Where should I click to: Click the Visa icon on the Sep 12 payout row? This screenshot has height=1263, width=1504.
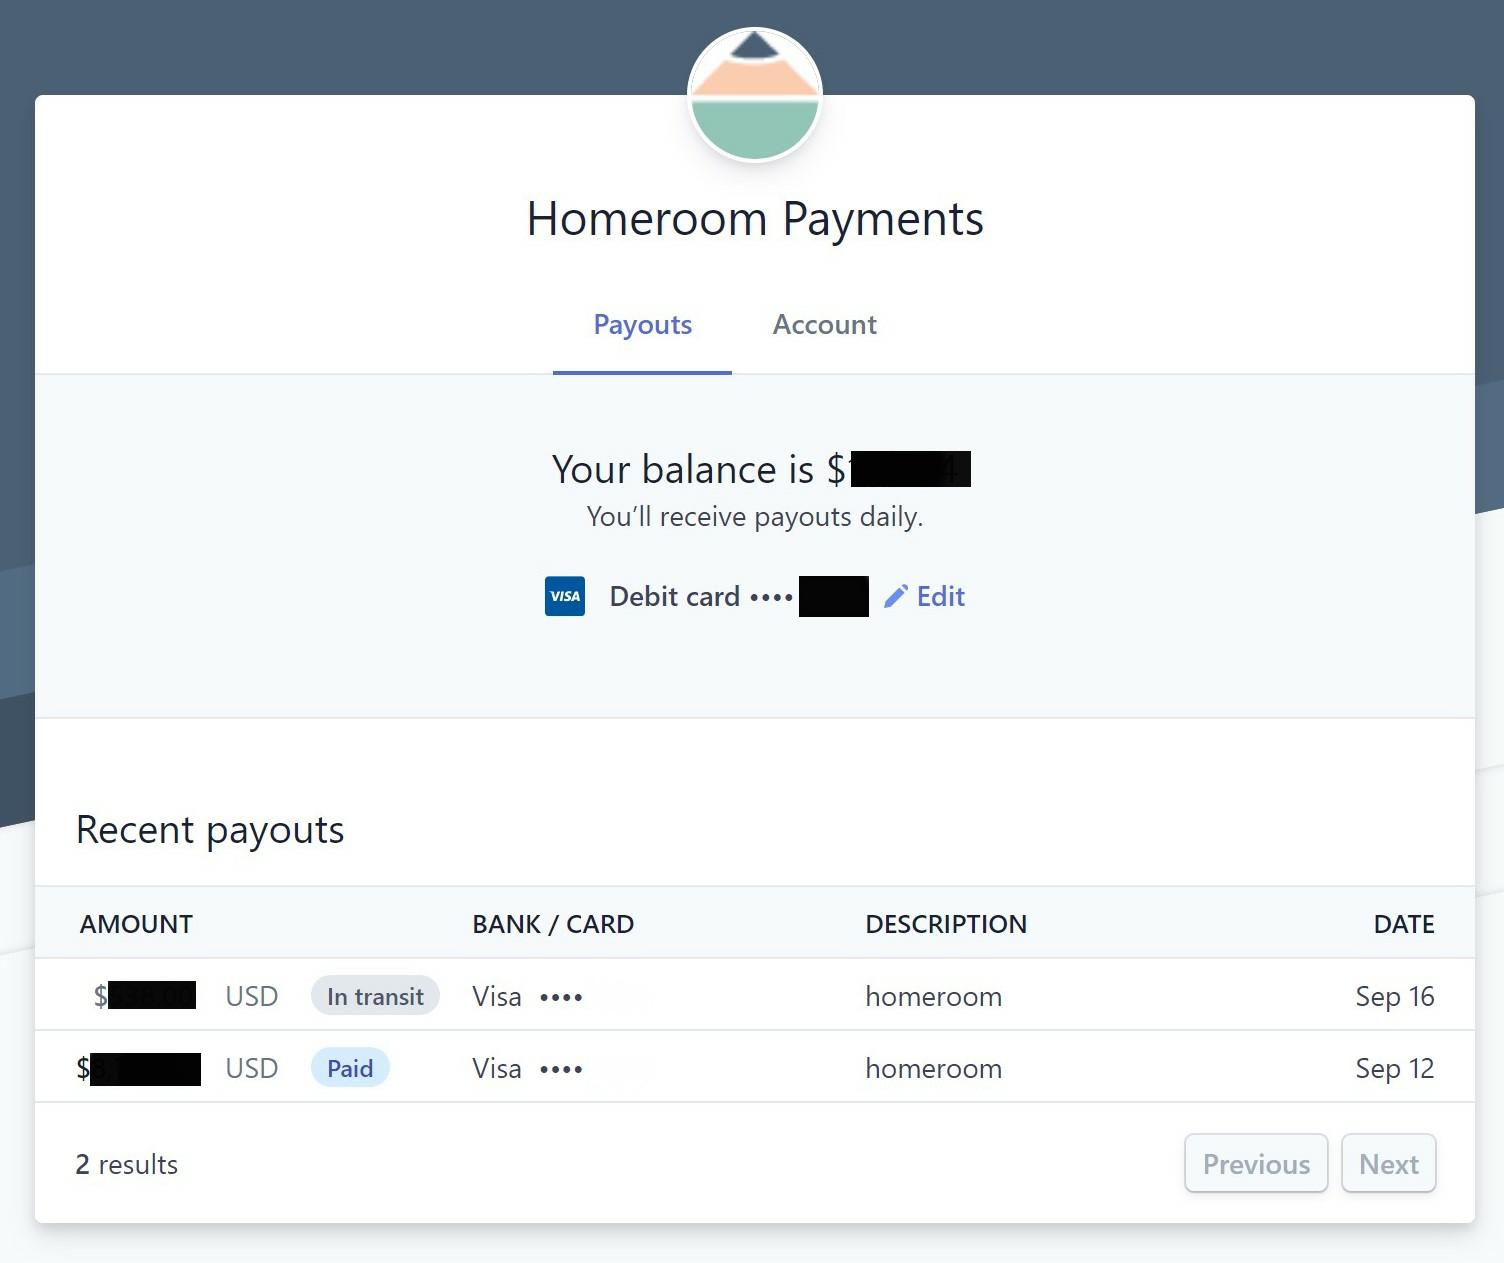point(497,1068)
